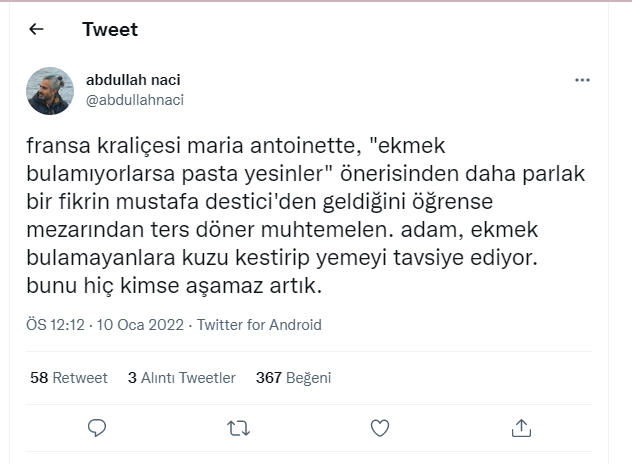Open the 3 Alıntı Tweetler list
The width and height of the screenshot is (632, 464).
tap(182, 378)
